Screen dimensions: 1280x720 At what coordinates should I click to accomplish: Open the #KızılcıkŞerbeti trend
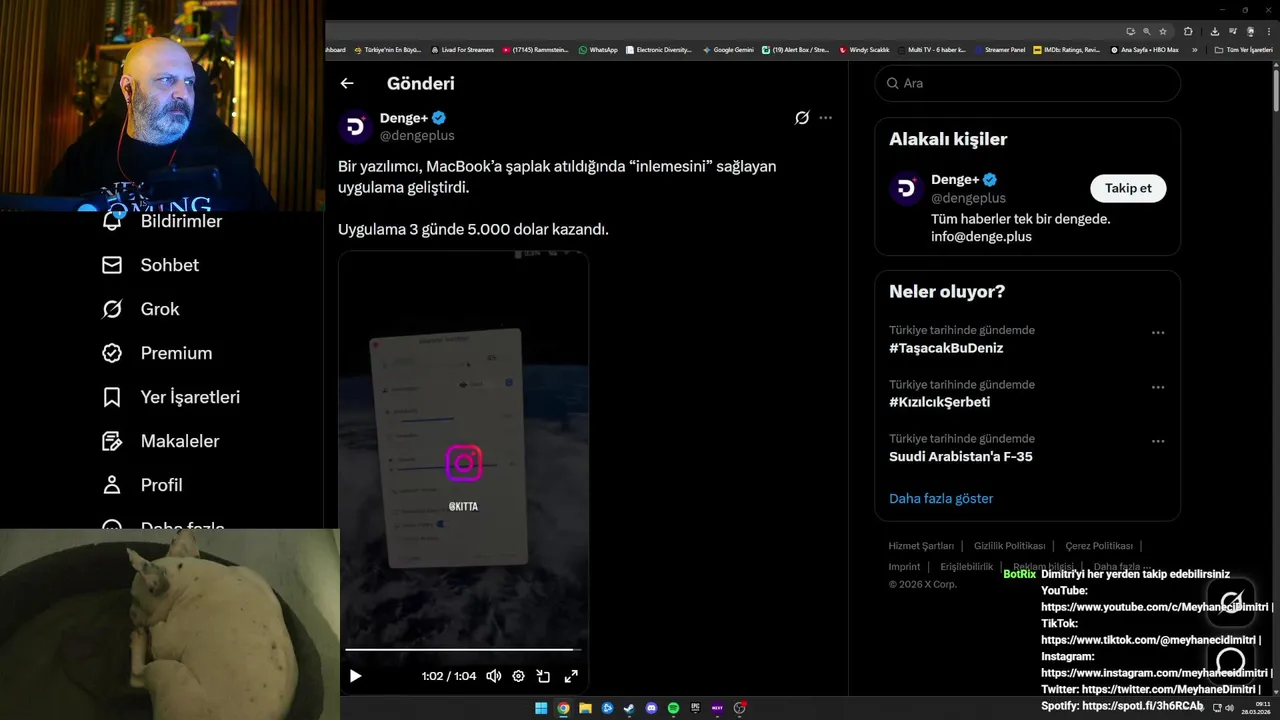pos(939,402)
